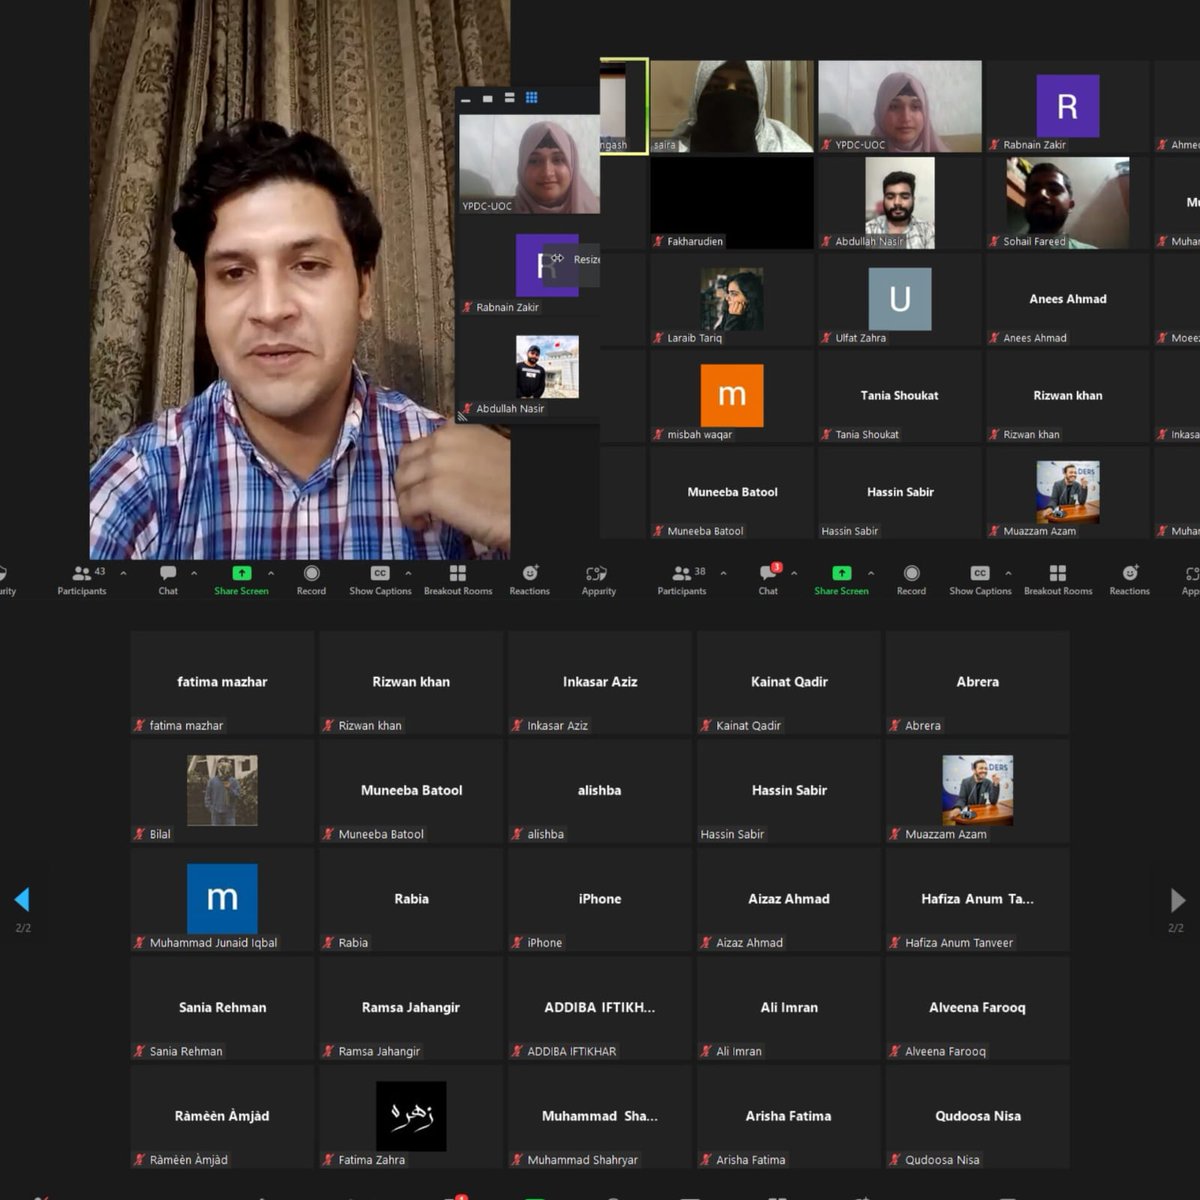Select misbah waqar's orange avatar tile
Viewport: 1200px width, 1200px height.
pos(732,396)
